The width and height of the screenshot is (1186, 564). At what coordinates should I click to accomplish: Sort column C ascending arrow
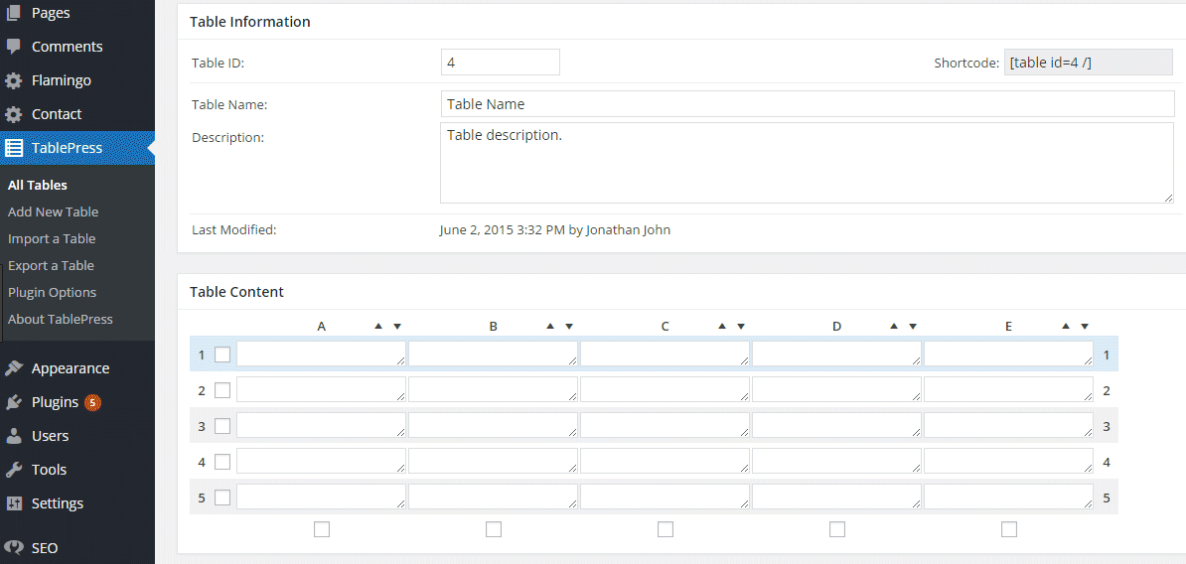coord(722,327)
